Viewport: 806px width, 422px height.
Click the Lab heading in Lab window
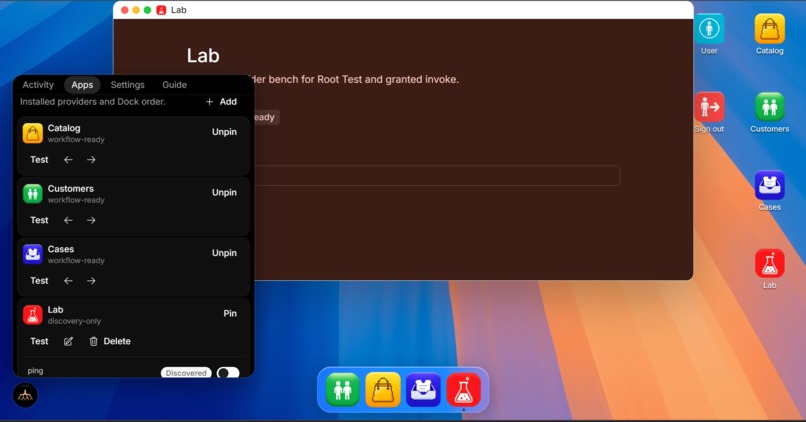point(203,56)
